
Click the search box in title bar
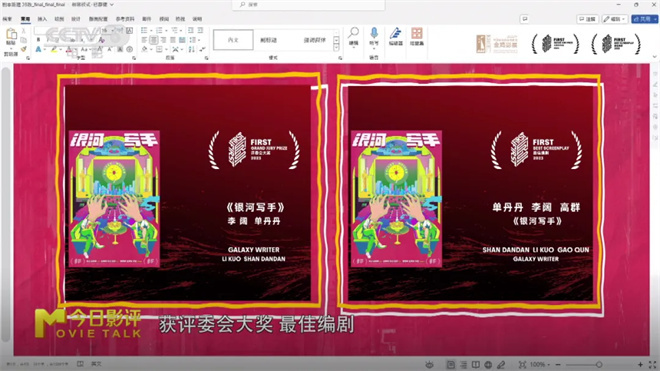point(309,5)
